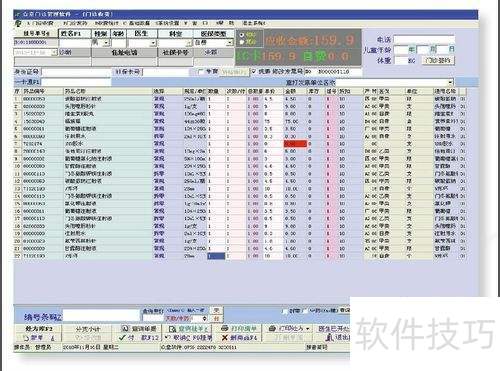Click the application logo icon in menu bar
500x371 pixels.
18,23
